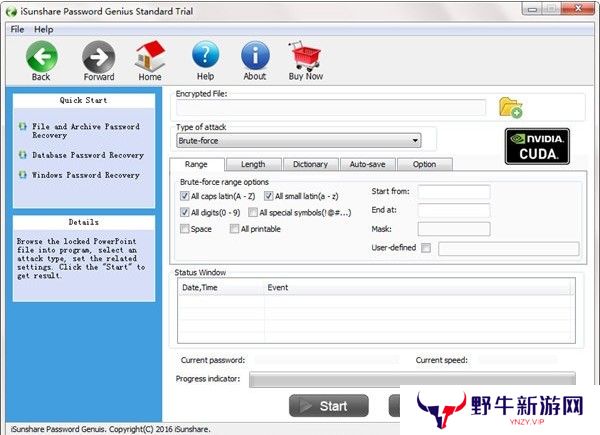
Task: Switch to the Dictionary tab
Action: click(x=310, y=165)
